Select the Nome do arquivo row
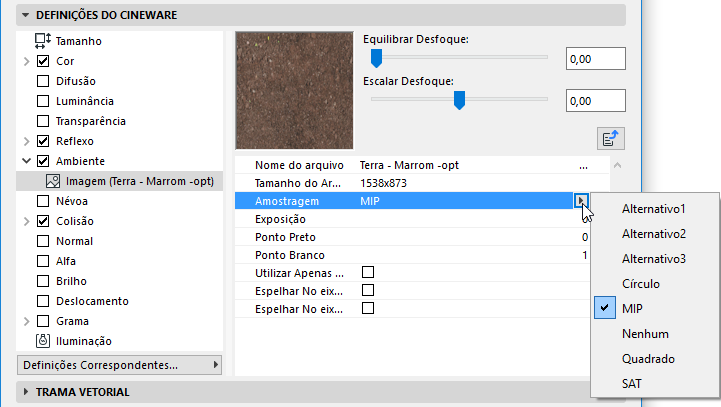Image resolution: width=721 pixels, height=407 pixels. 422,165
